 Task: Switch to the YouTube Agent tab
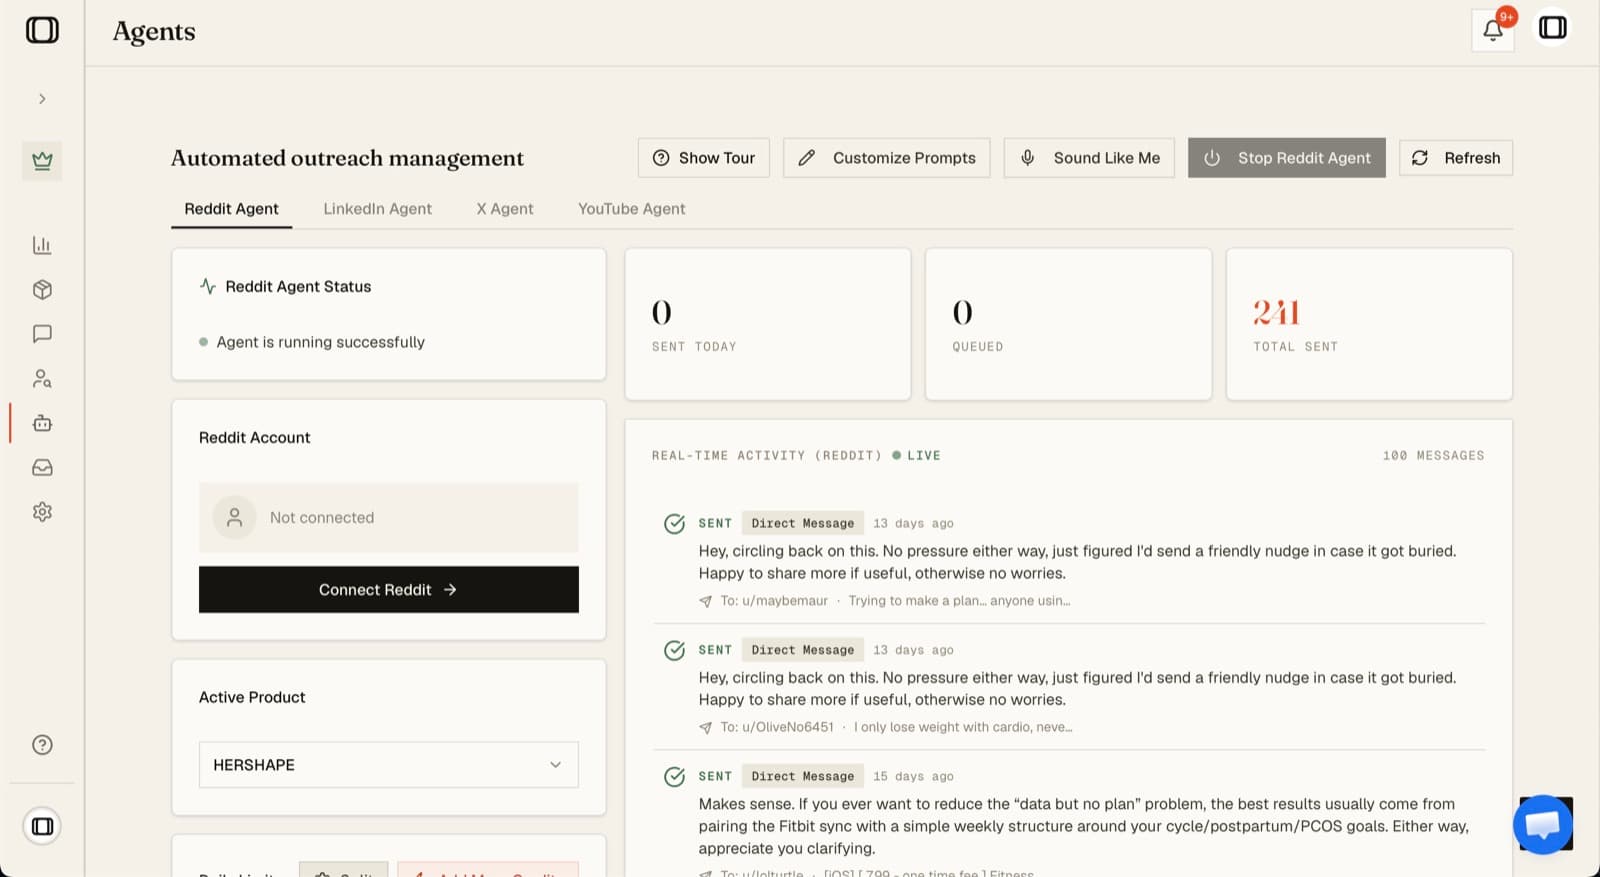tap(631, 209)
